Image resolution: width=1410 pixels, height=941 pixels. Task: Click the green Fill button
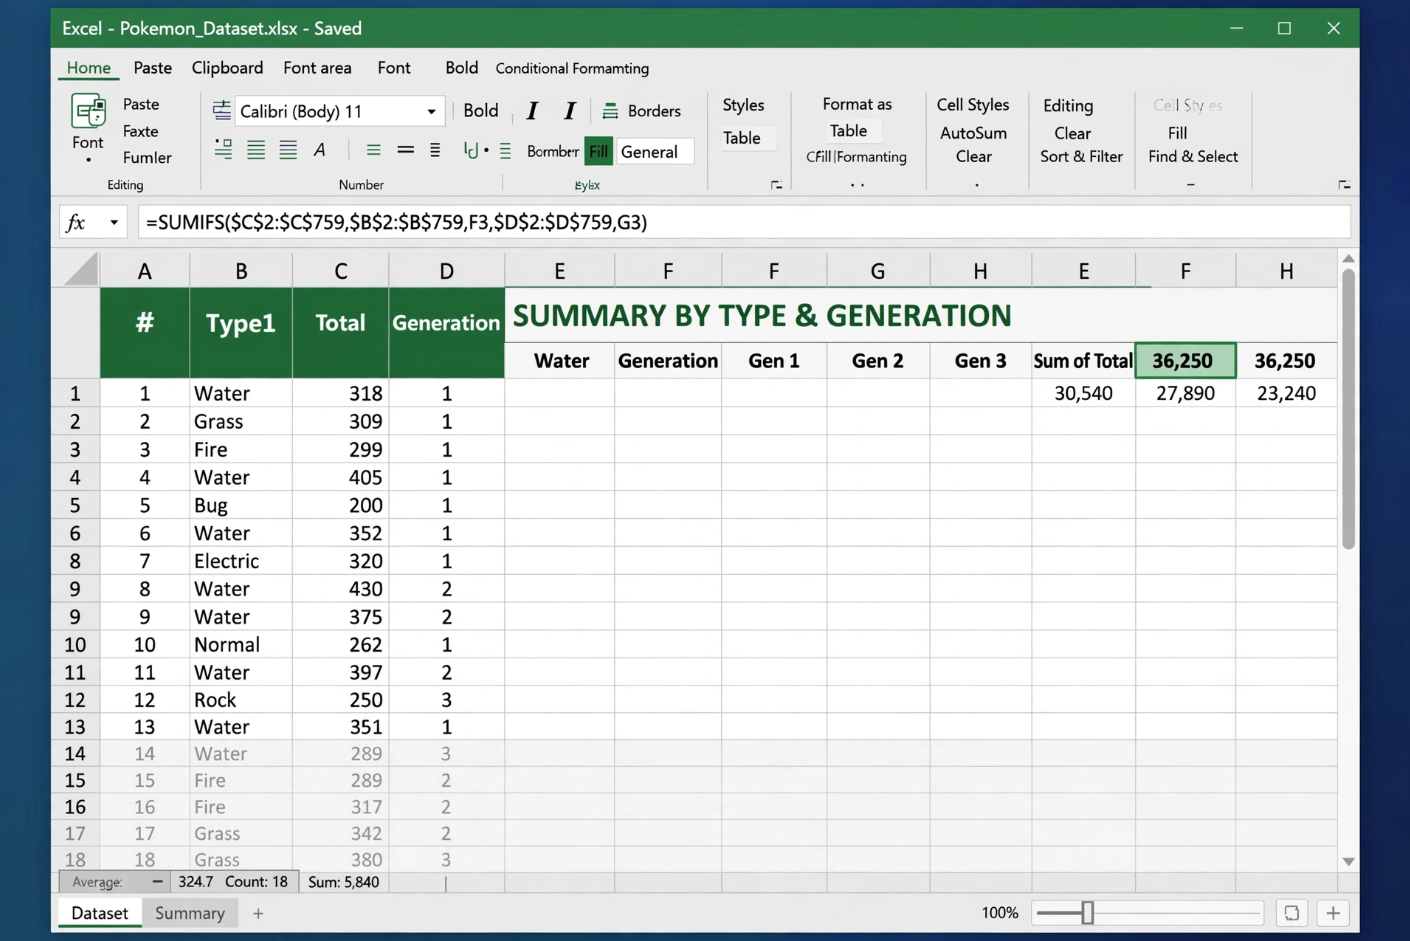coord(598,151)
